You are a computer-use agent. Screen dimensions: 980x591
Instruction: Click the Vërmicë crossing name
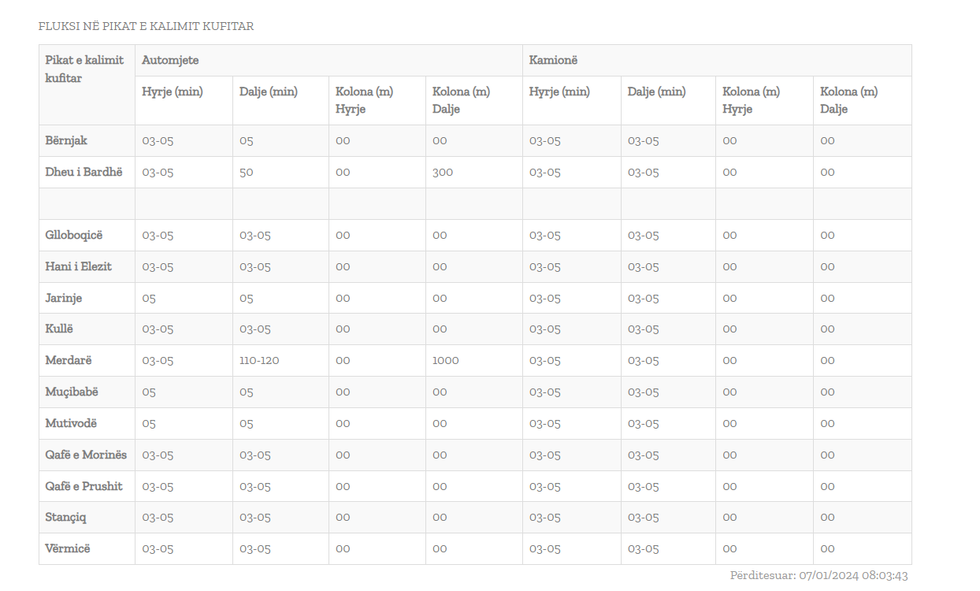click(67, 549)
